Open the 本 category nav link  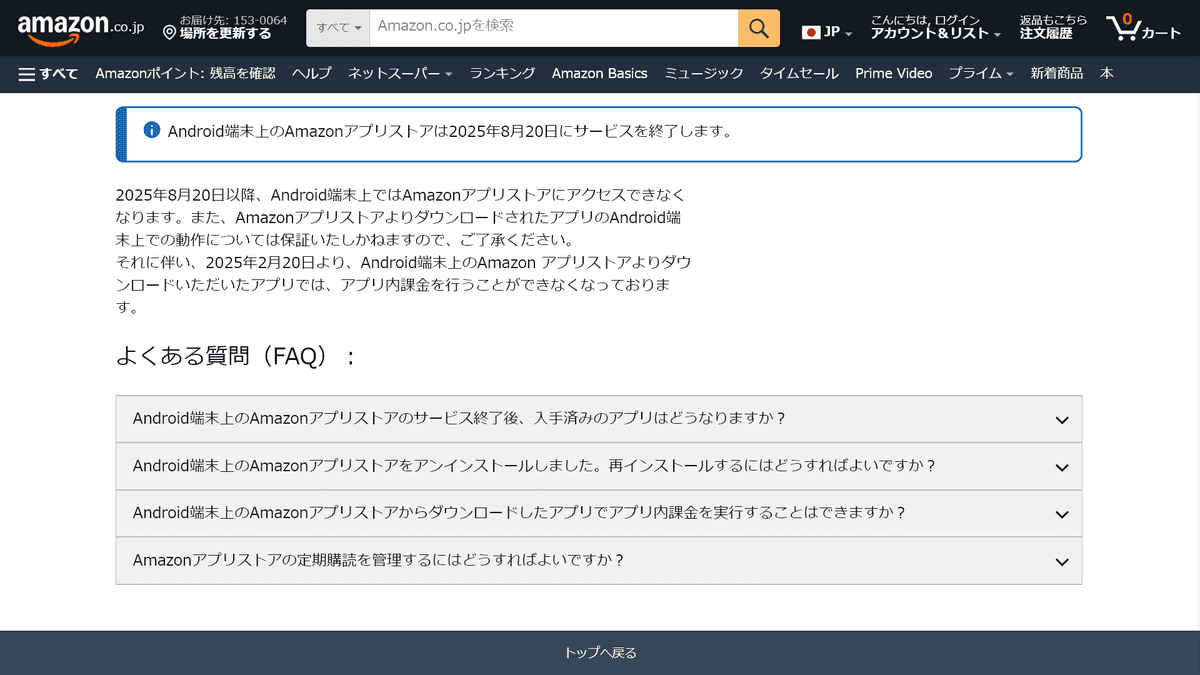tap(1106, 74)
